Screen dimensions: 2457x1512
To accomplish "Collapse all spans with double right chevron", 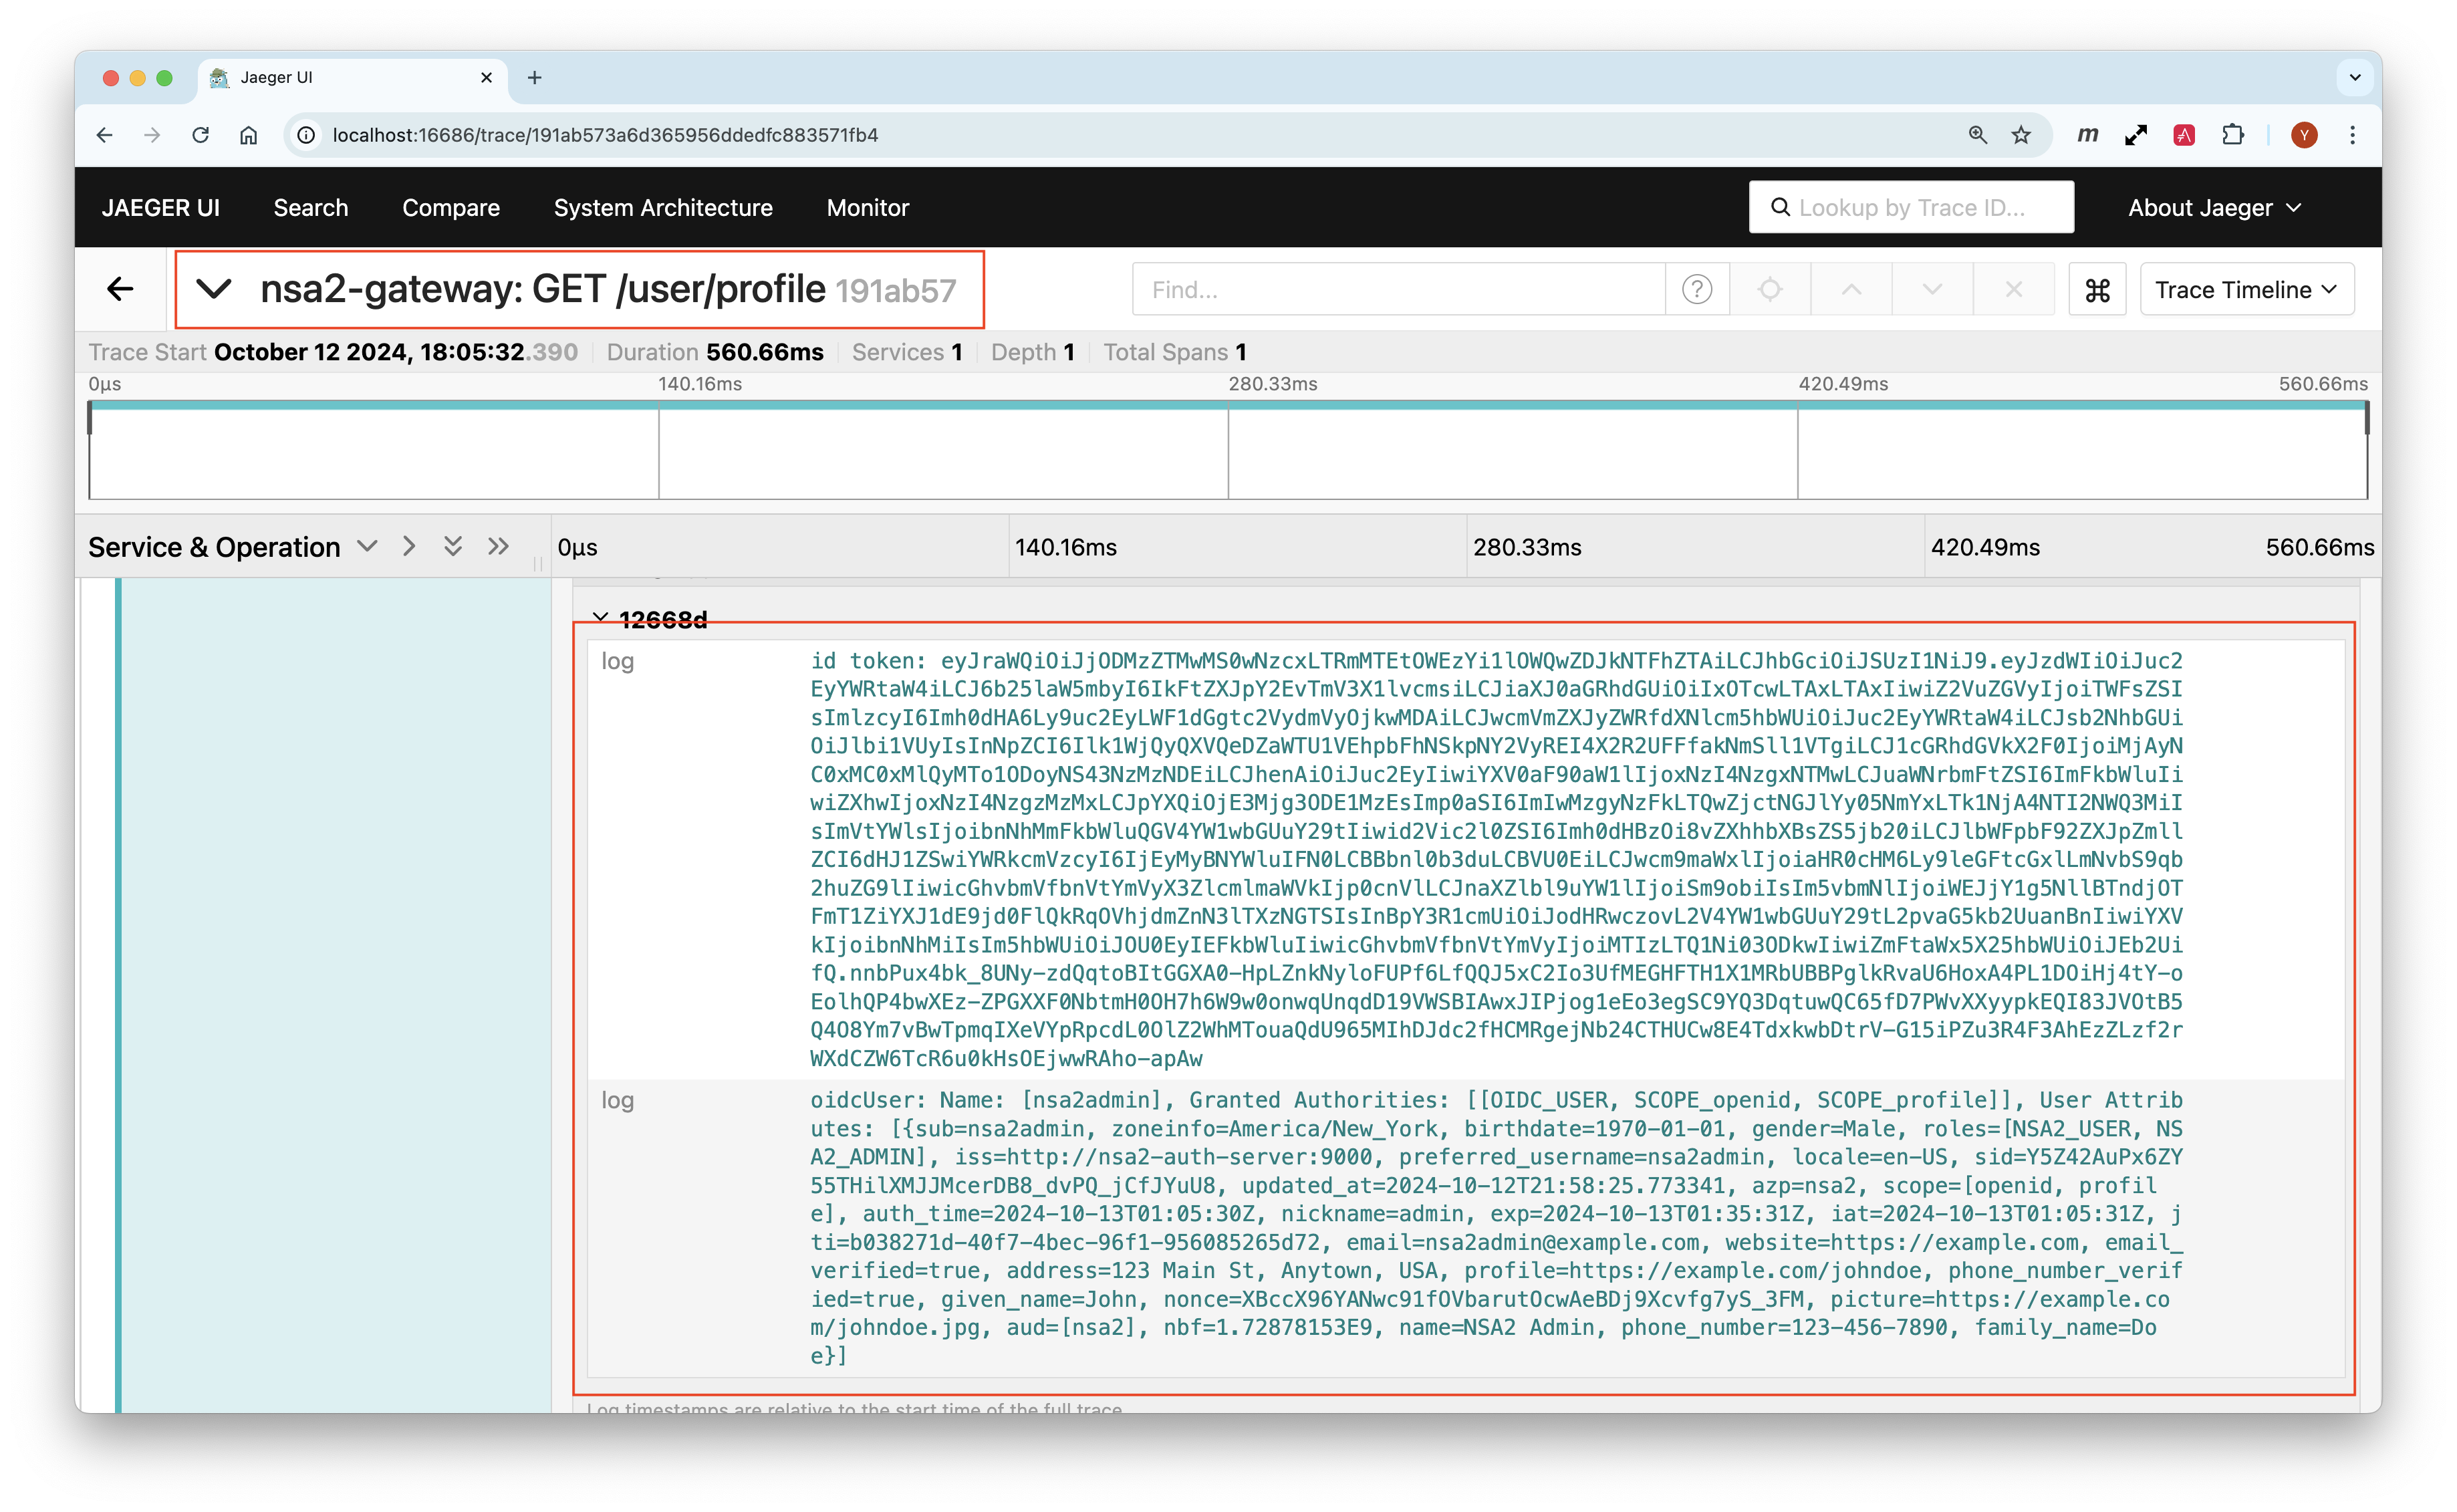I will click(498, 546).
